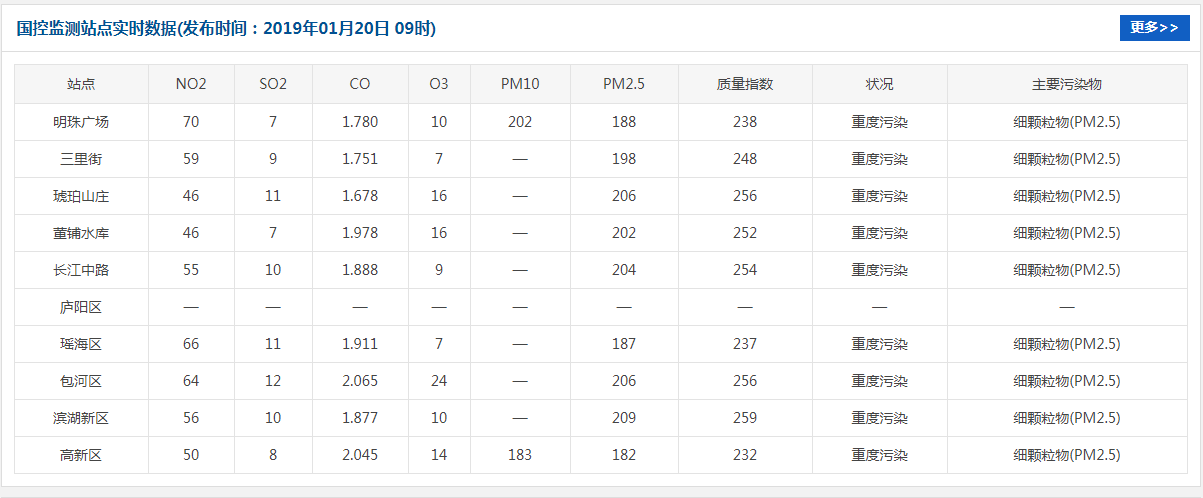
Task: Click the PM2.5 value 188
Action: click(624, 122)
